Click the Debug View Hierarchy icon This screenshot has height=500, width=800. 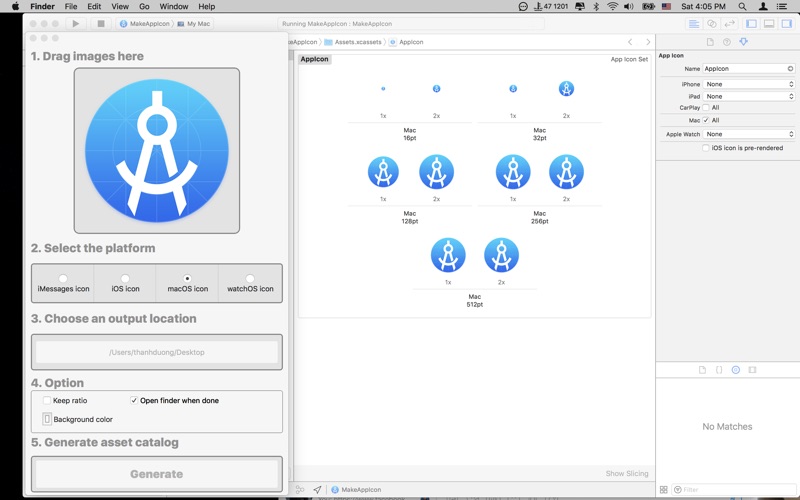click(300, 489)
